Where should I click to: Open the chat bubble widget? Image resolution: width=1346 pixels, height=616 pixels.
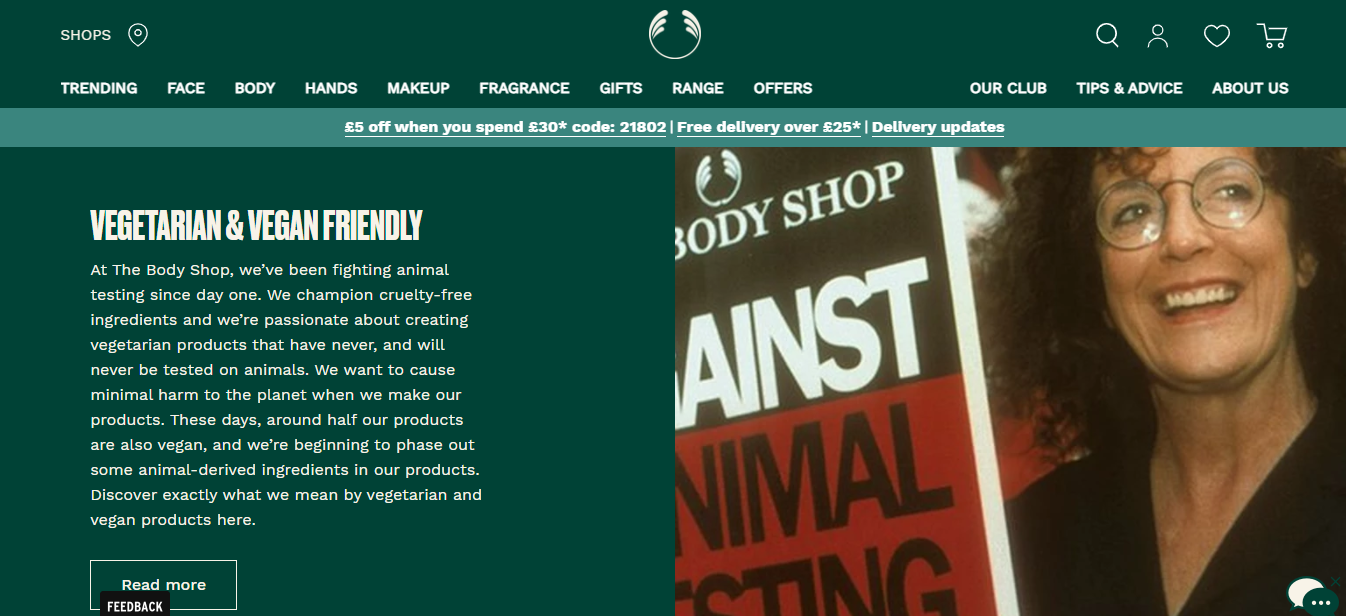point(1311,595)
